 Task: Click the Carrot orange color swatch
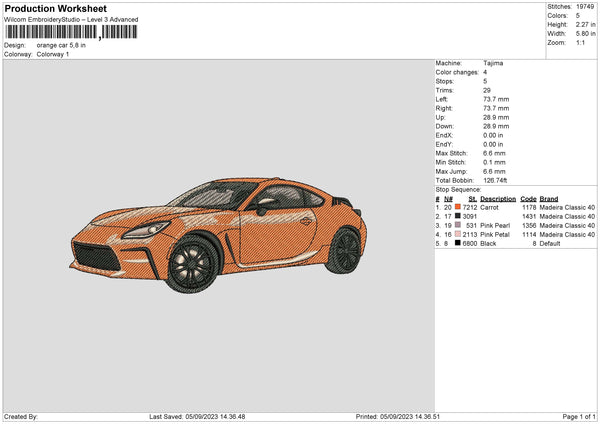[458, 207]
